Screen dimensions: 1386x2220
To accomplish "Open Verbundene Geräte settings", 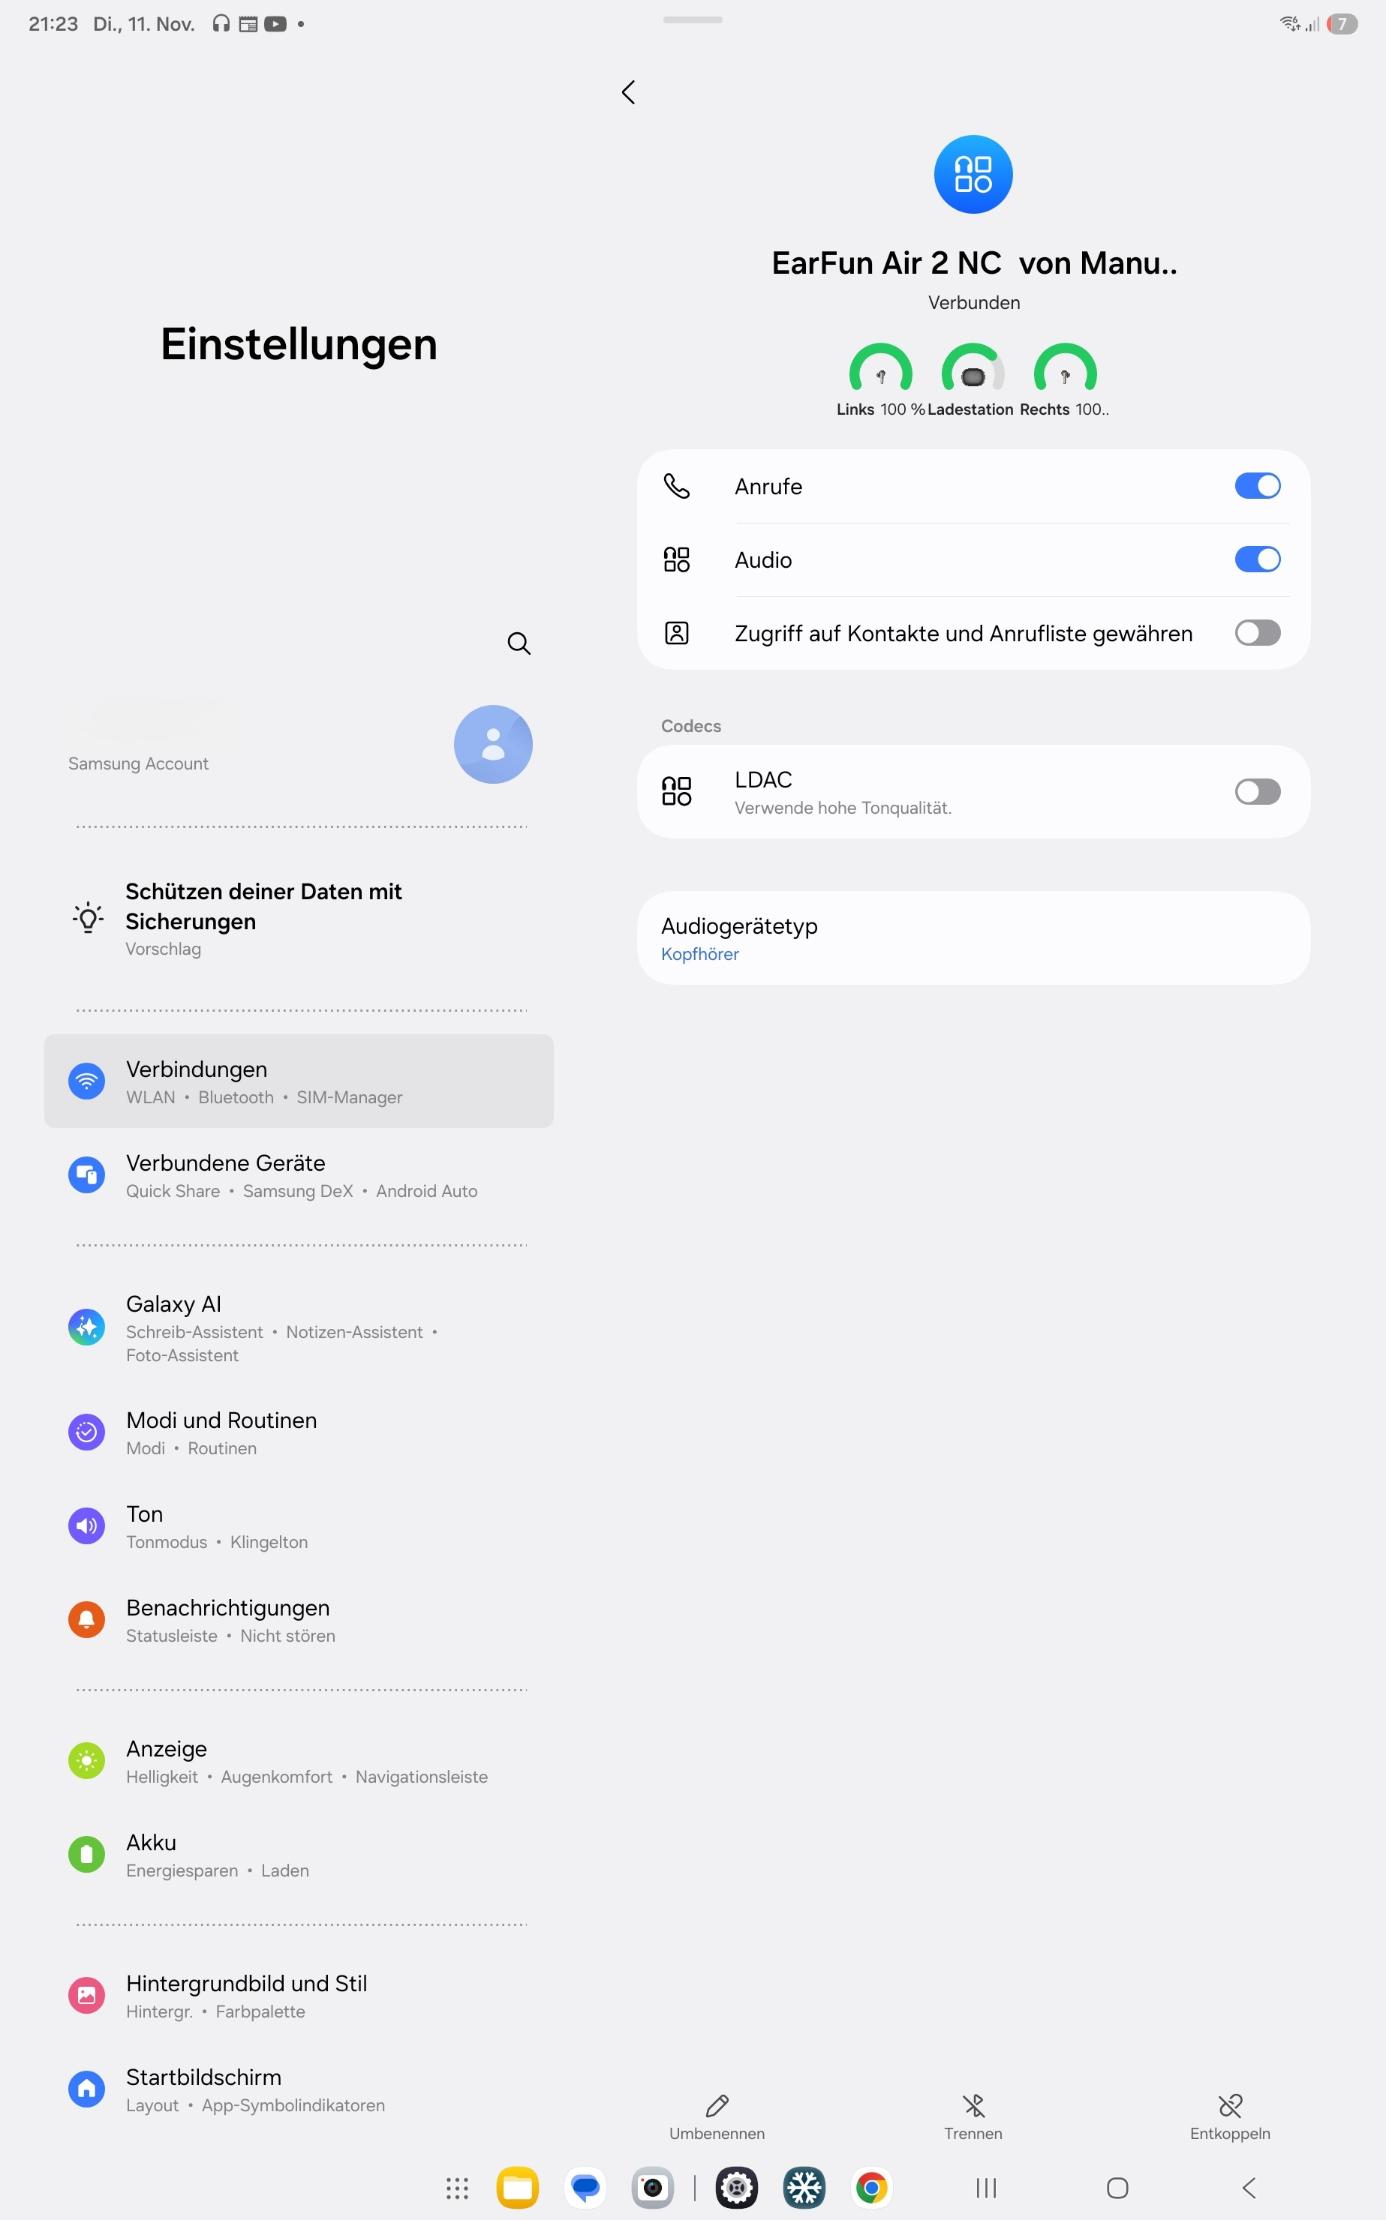I will [x=299, y=1175].
